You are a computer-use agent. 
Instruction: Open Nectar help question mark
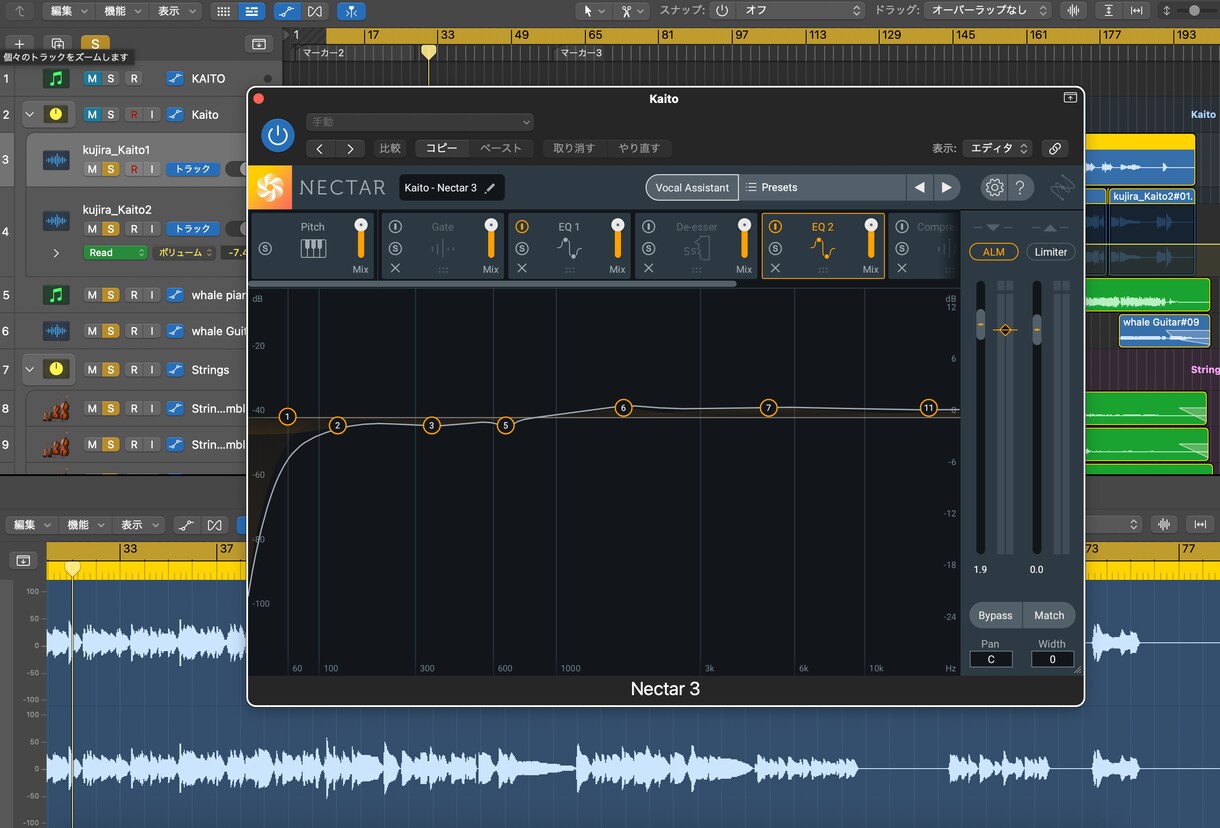(1020, 187)
